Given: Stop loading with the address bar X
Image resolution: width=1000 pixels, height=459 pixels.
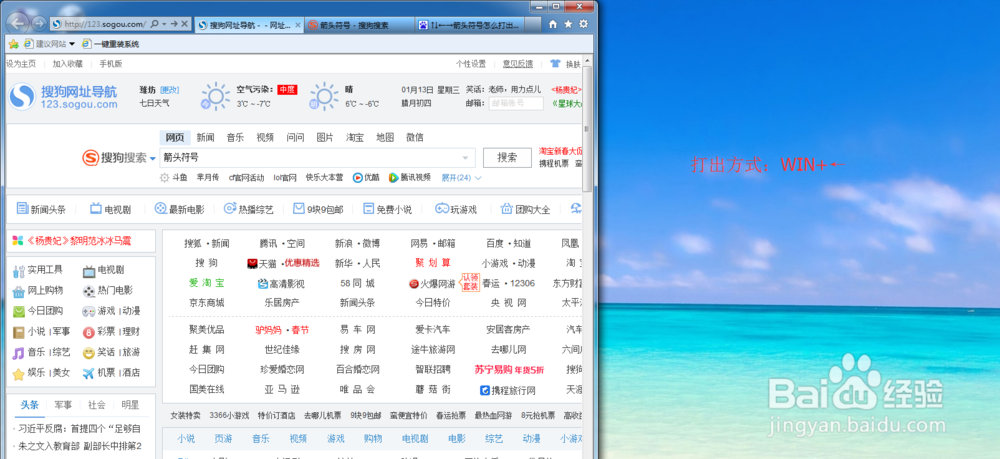Looking at the screenshot, I should pyautogui.click(x=184, y=24).
